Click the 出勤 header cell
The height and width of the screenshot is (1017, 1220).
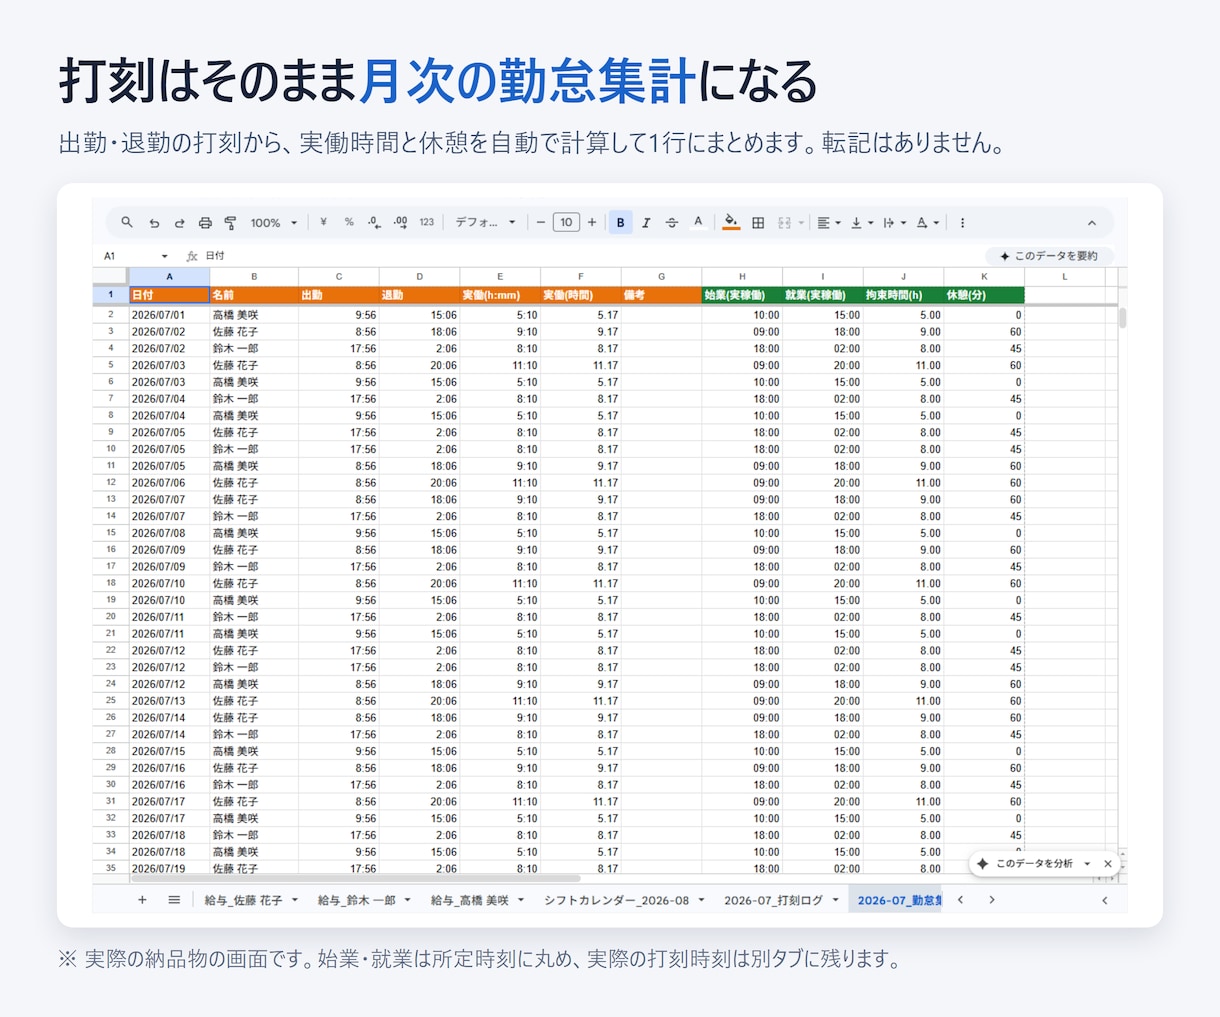338,295
